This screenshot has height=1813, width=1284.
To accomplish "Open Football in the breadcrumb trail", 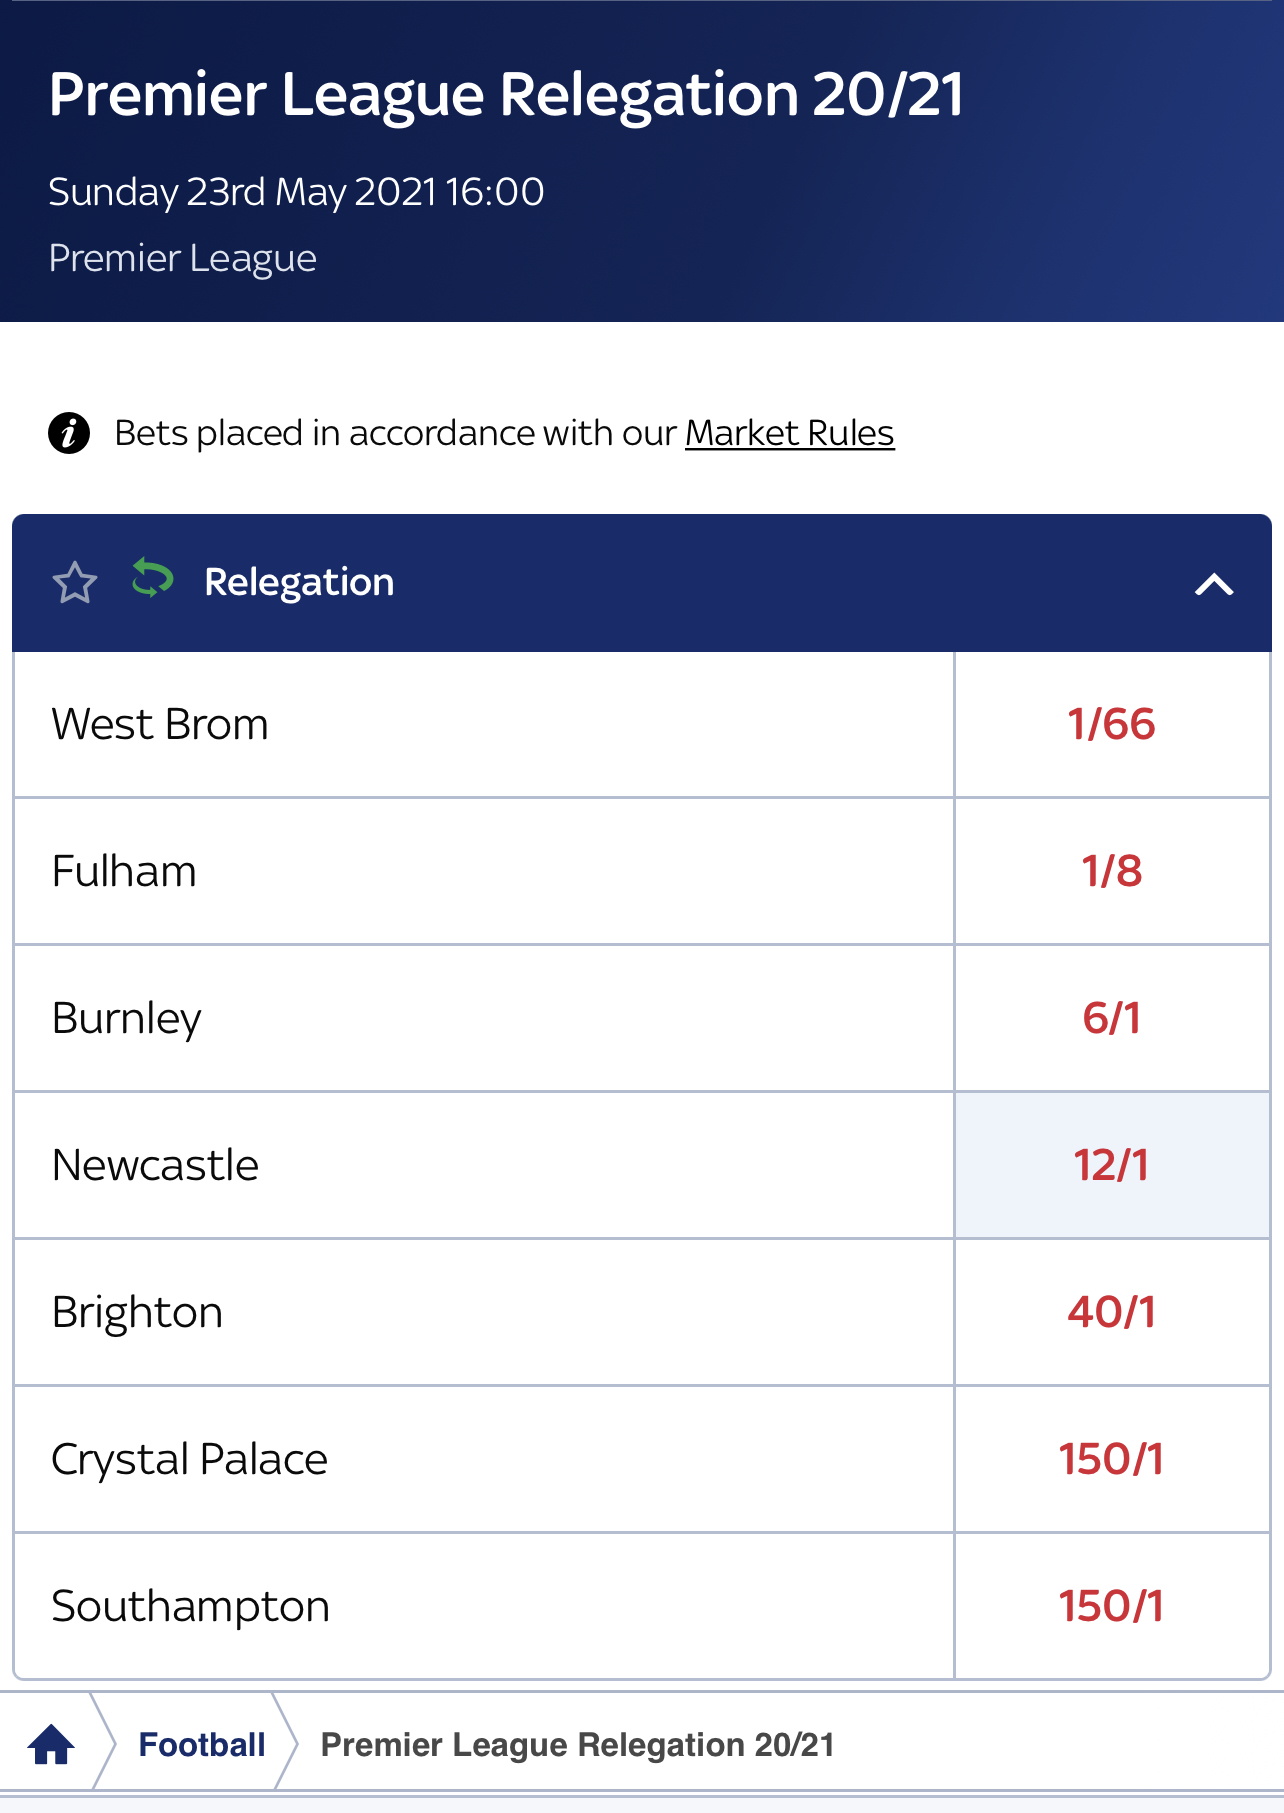I will pos(202,1745).
